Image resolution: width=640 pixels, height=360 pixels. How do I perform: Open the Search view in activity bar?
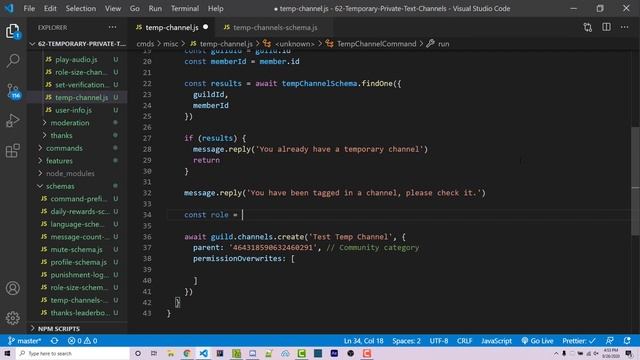[13, 60]
